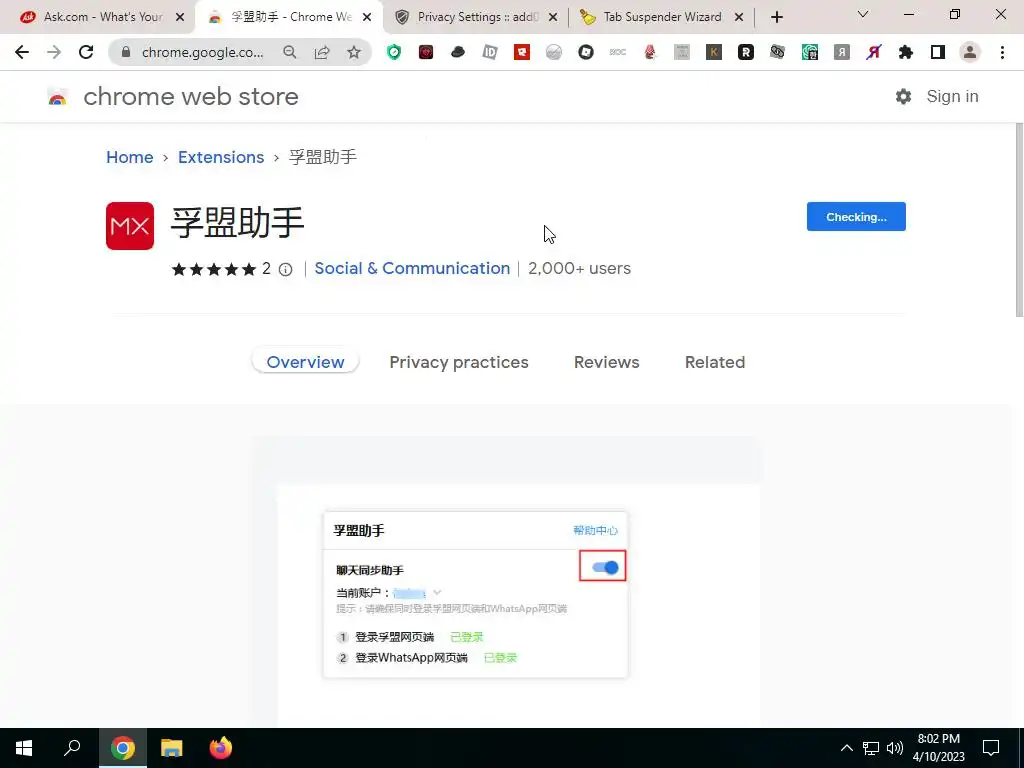Go back to the previous page
This screenshot has height=768, width=1024.
22,52
